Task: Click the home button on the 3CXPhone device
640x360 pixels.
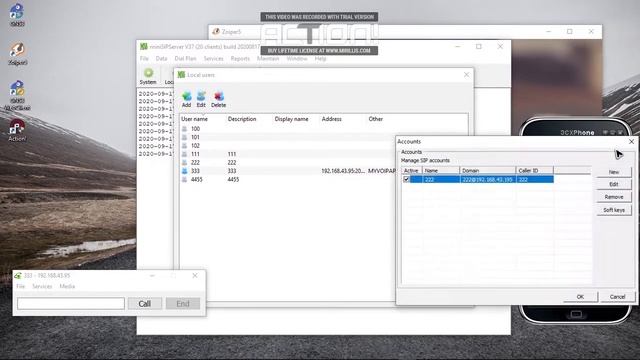Action: click(x=576, y=314)
